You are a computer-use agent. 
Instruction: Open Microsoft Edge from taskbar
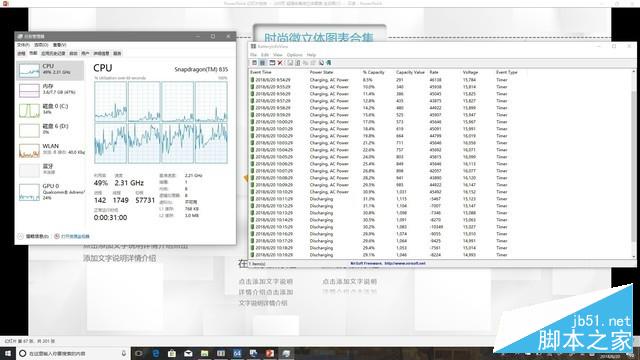[156, 353]
